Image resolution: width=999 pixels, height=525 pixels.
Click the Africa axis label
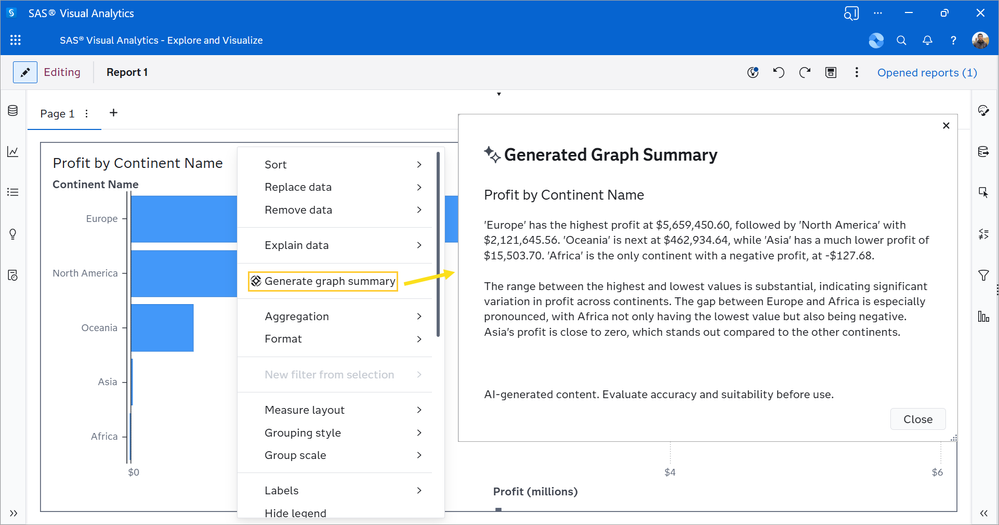[x=104, y=436]
